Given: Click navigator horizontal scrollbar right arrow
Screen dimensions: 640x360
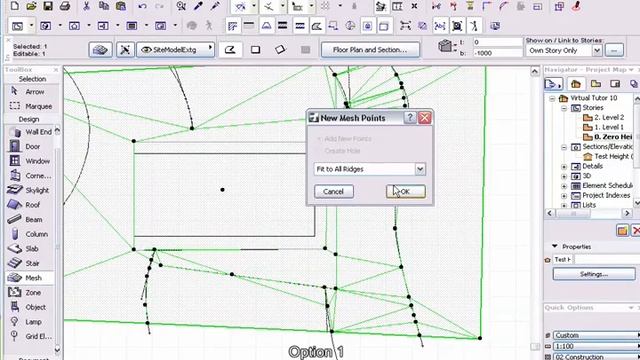Looking at the screenshot, I should coord(627,213).
